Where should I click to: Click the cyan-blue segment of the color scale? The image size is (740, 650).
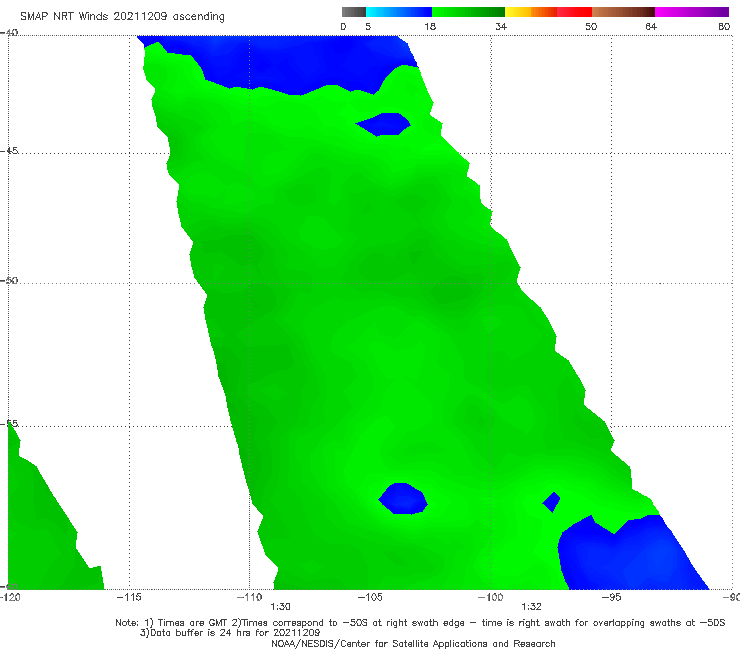coord(399,12)
